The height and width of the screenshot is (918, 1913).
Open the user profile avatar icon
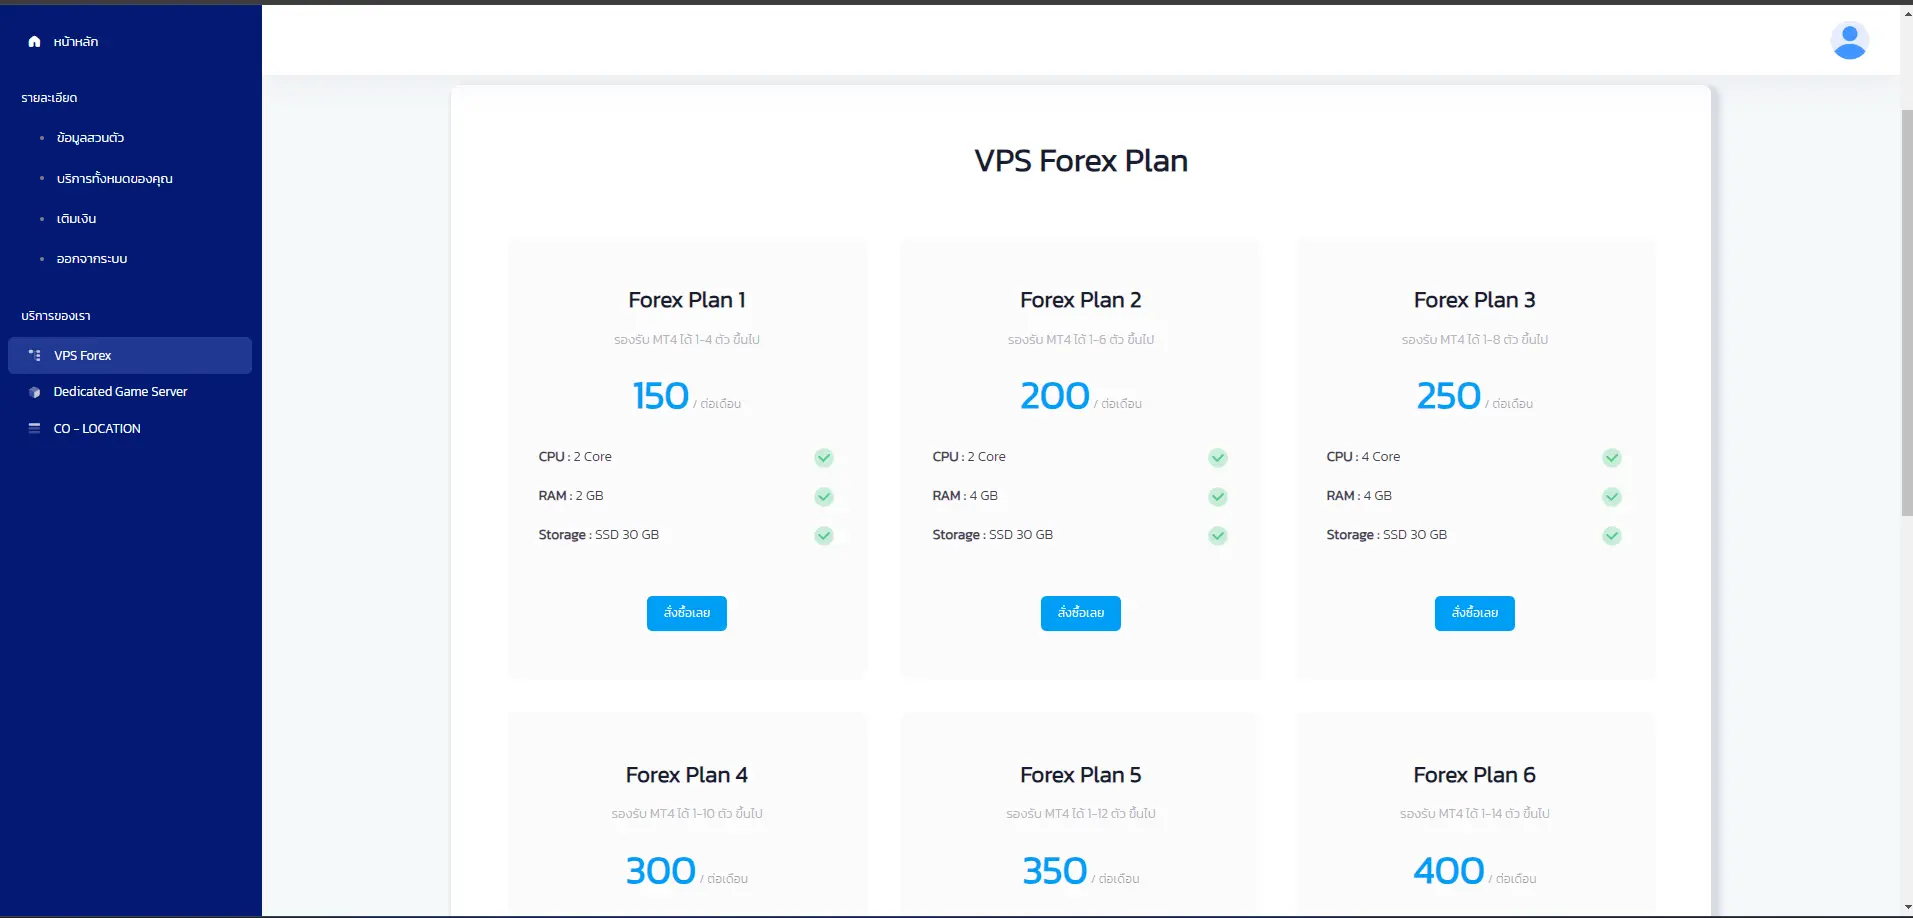pyautogui.click(x=1849, y=41)
